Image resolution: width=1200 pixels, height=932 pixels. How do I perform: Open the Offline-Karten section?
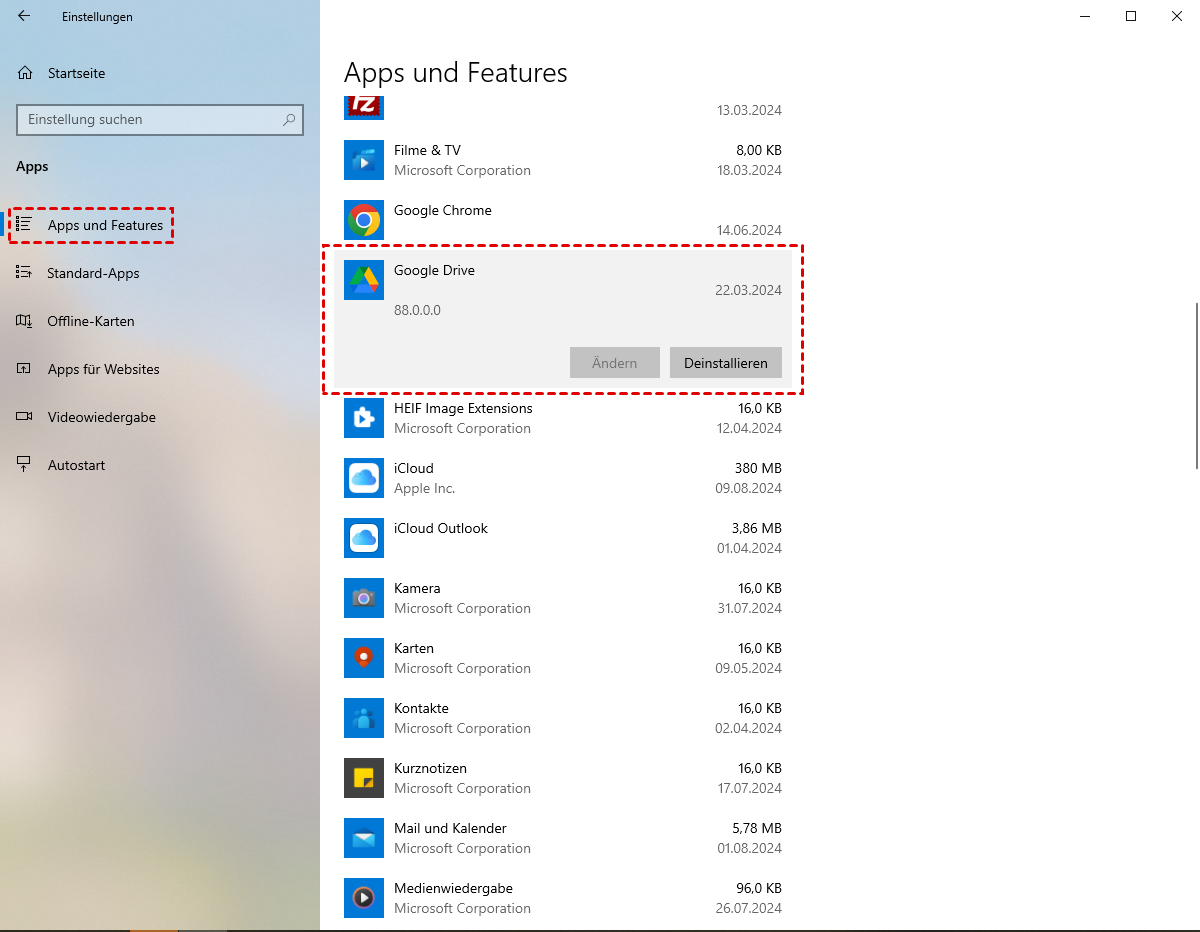(91, 321)
